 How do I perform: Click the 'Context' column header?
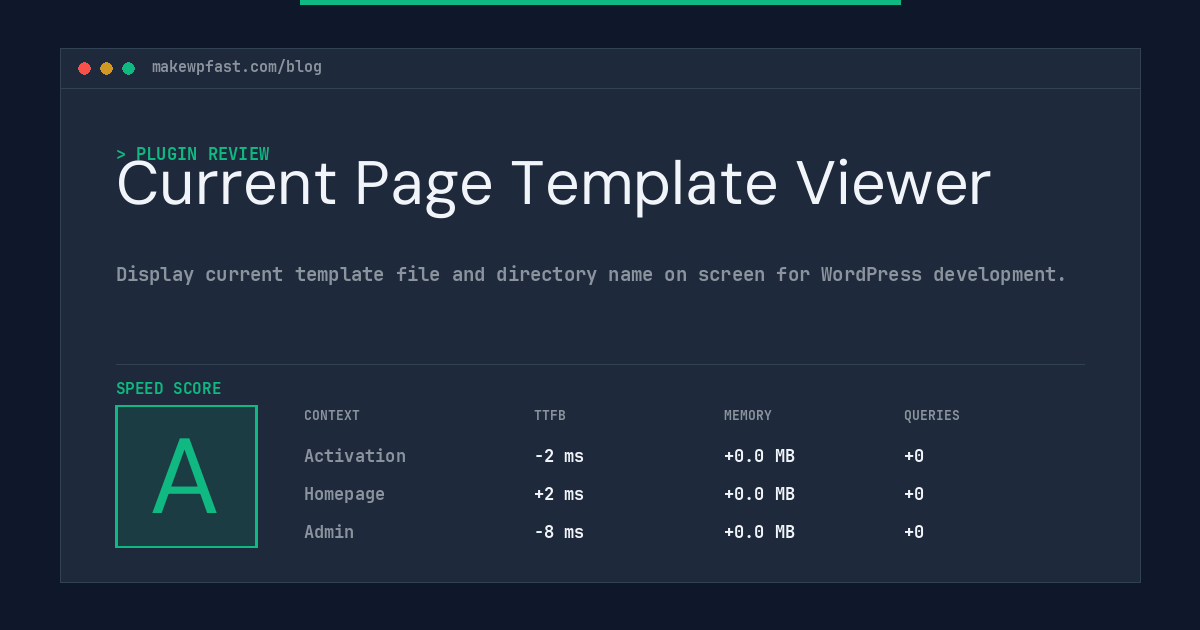[332, 416]
